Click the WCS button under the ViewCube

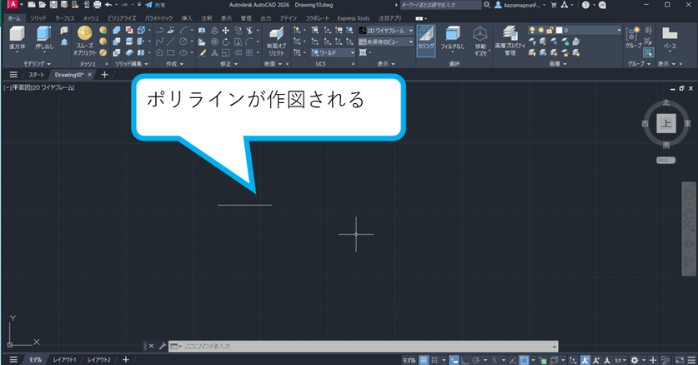pyautogui.click(x=666, y=160)
